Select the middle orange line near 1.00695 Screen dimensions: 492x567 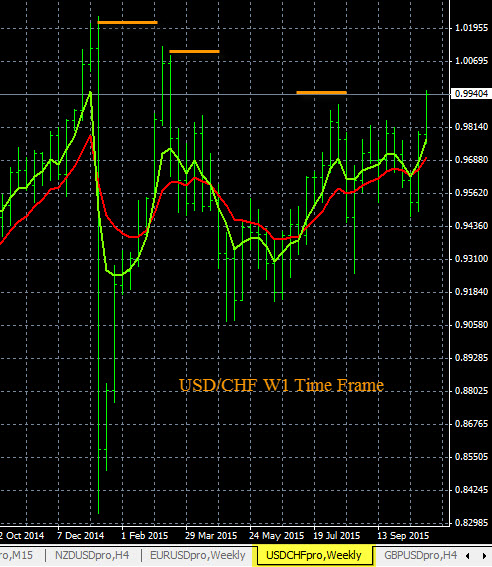click(x=194, y=51)
